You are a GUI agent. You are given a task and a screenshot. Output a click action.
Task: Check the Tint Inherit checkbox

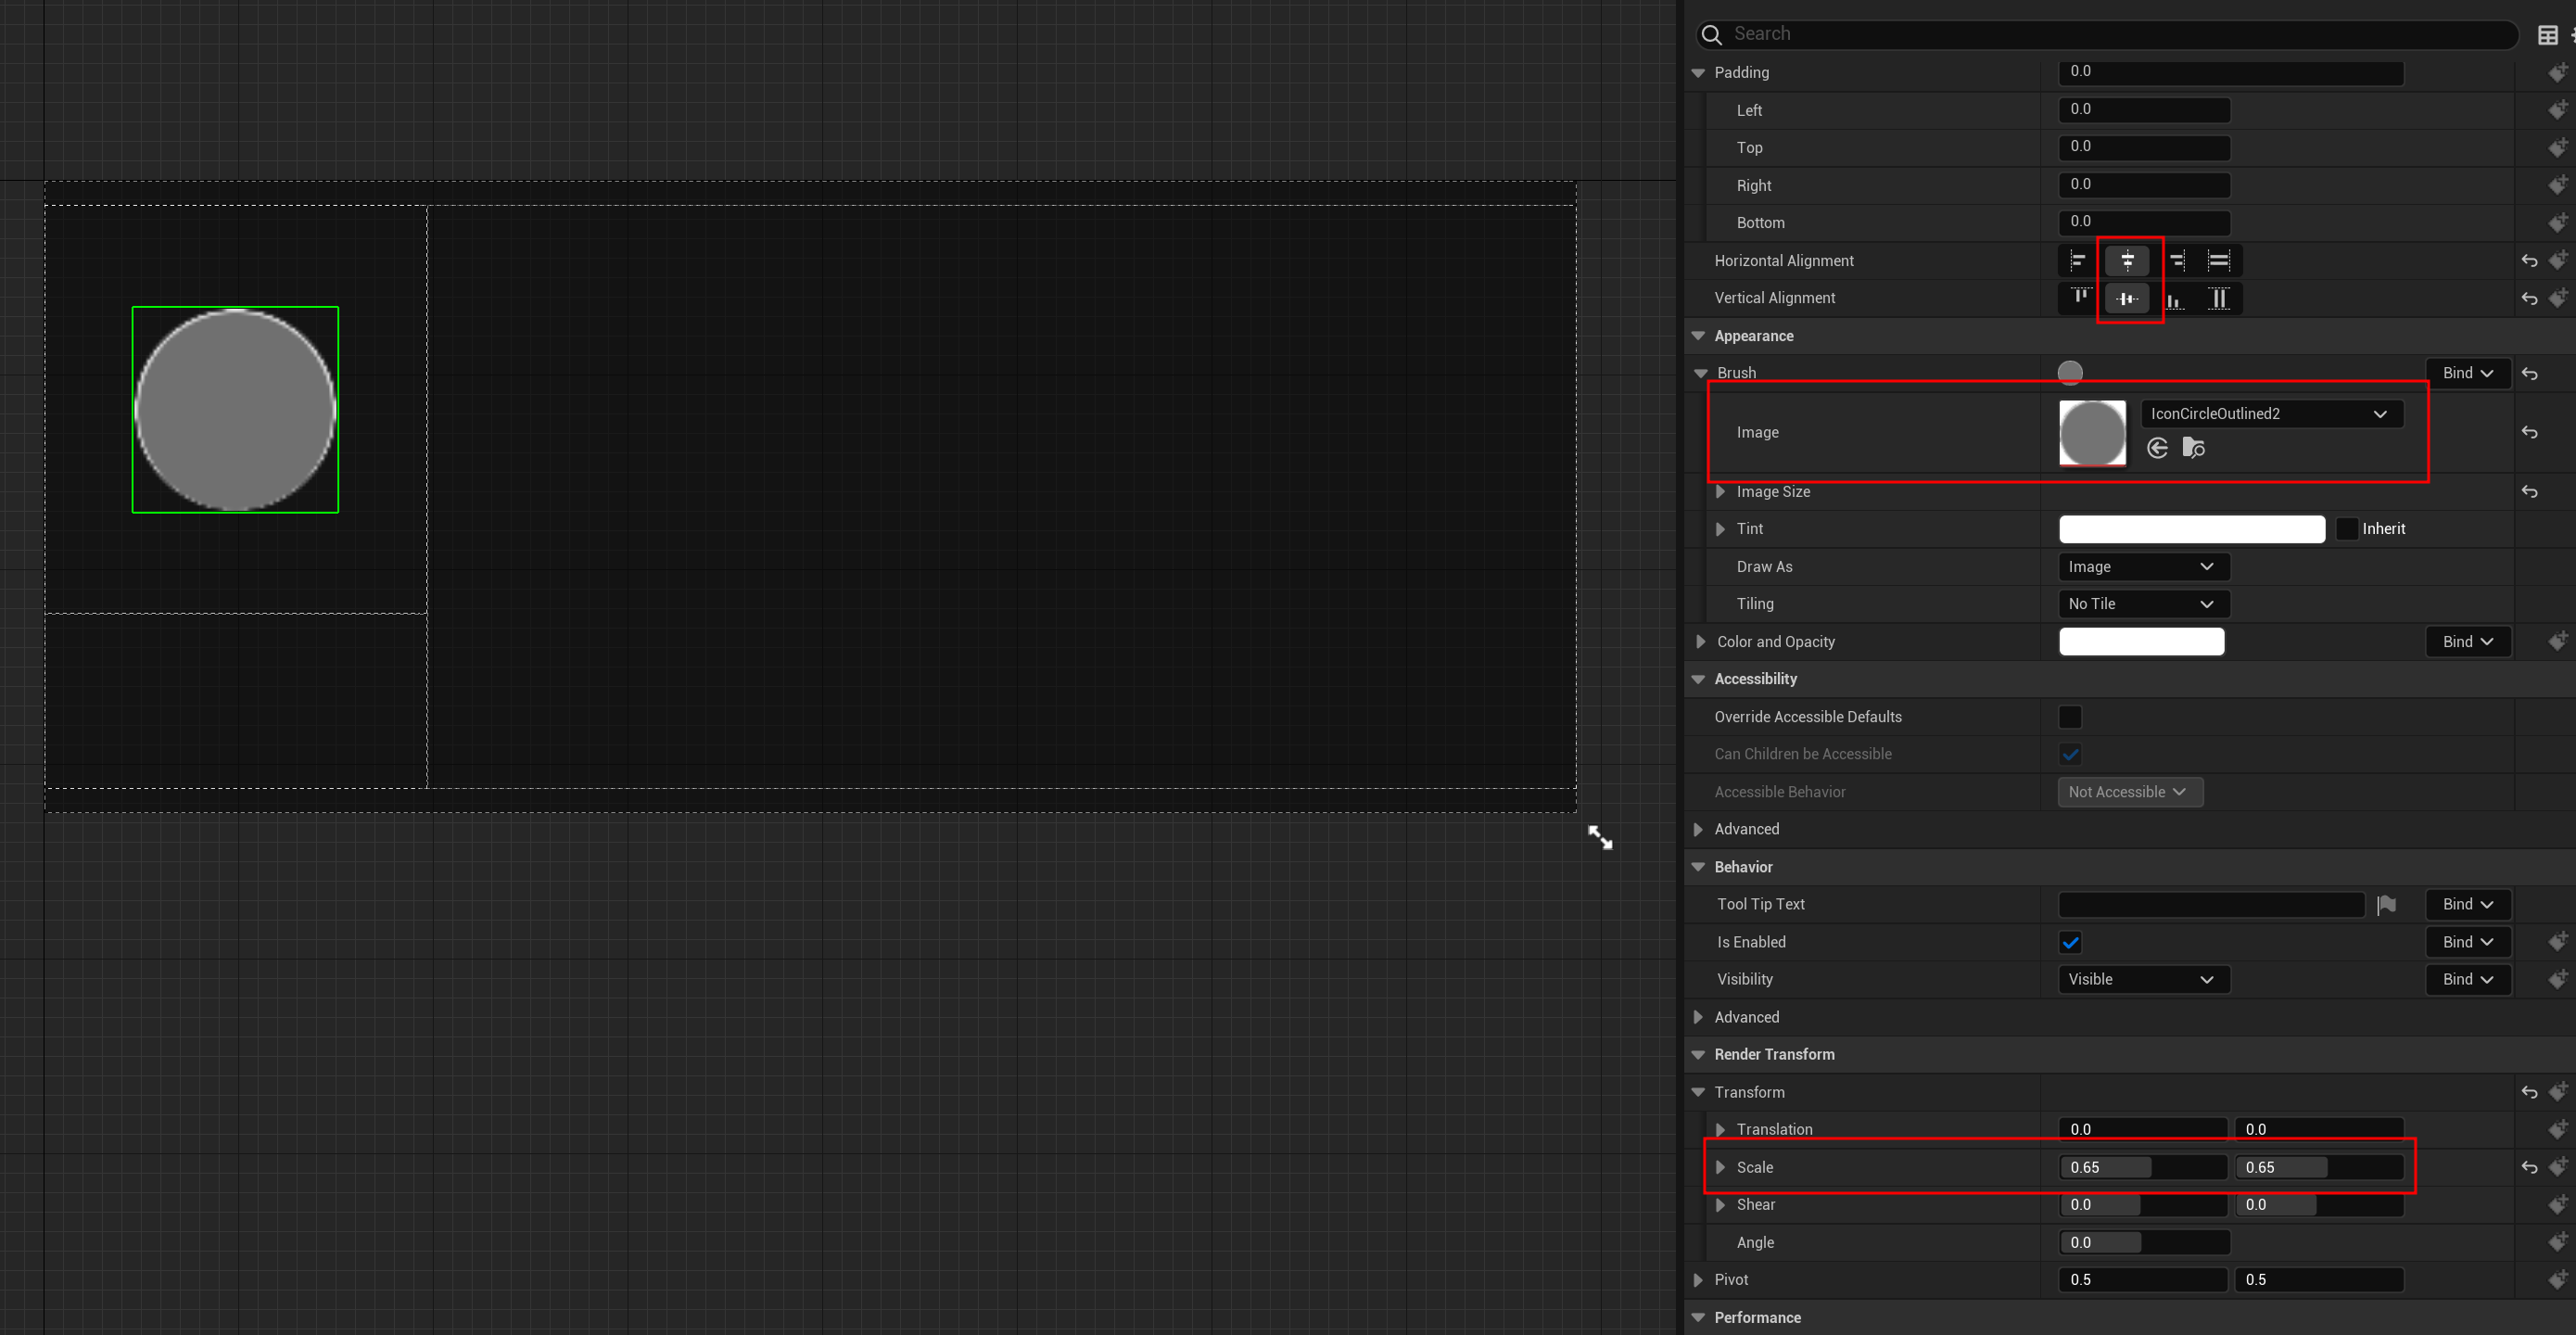click(x=2346, y=529)
